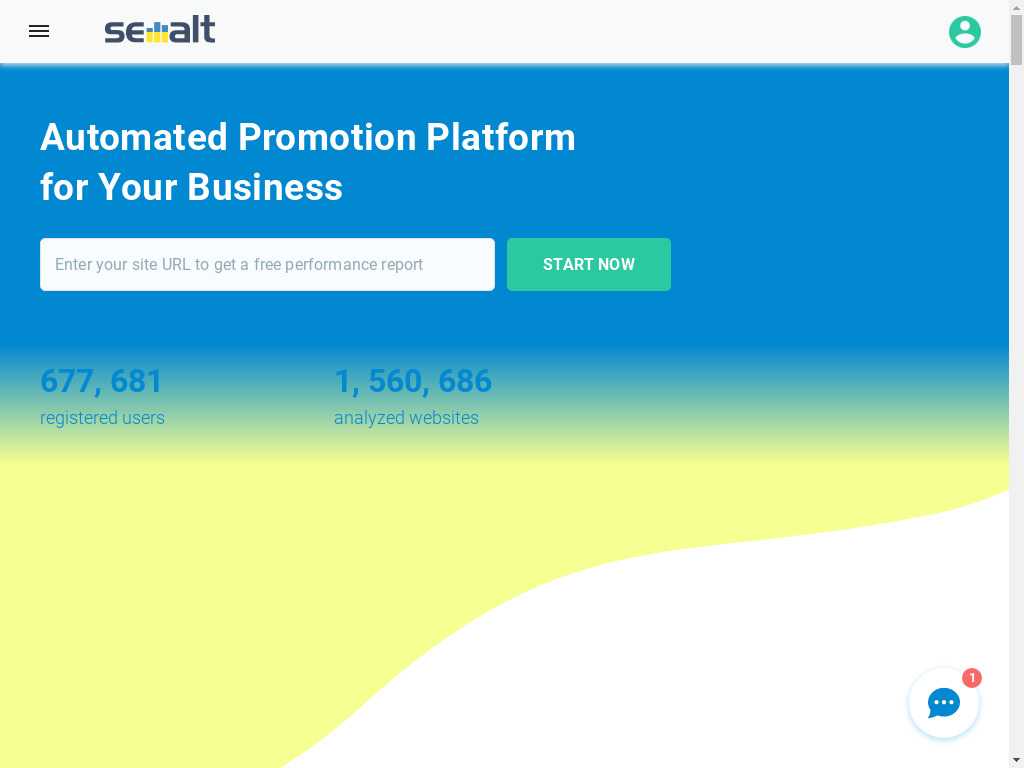The image size is (1024, 768).
Task: Click the 1, 560, 686 websites count
Action: [x=413, y=381]
